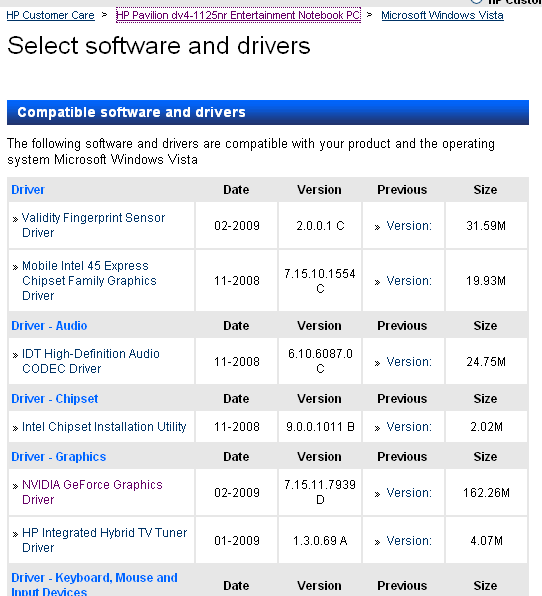Click the Driver - Chipset category heading
Viewport: 542px width, 596px height.
point(54,399)
